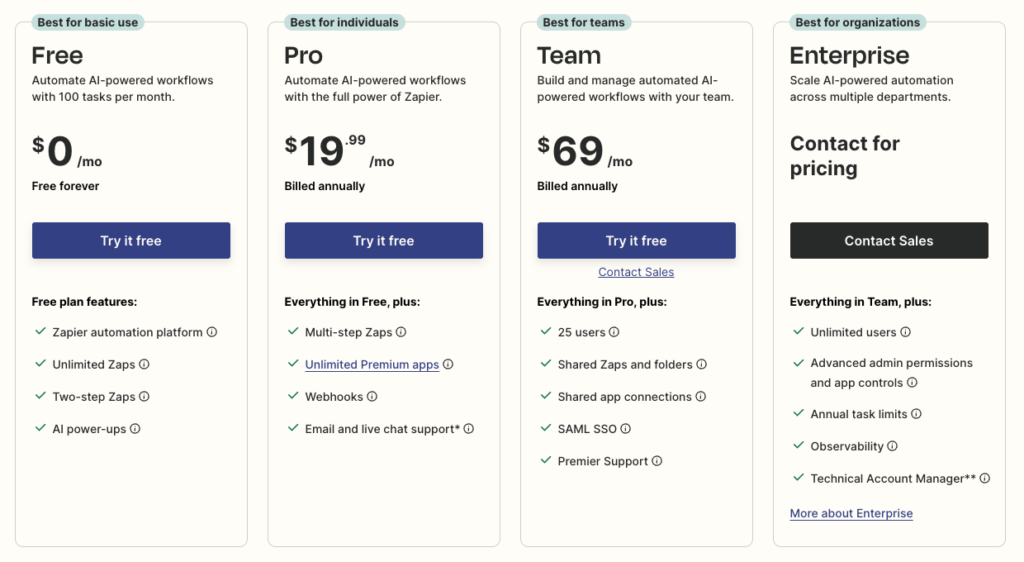The height and width of the screenshot is (562, 1024).
Task: Show info for 25 users feature
Action: (614, 332)
